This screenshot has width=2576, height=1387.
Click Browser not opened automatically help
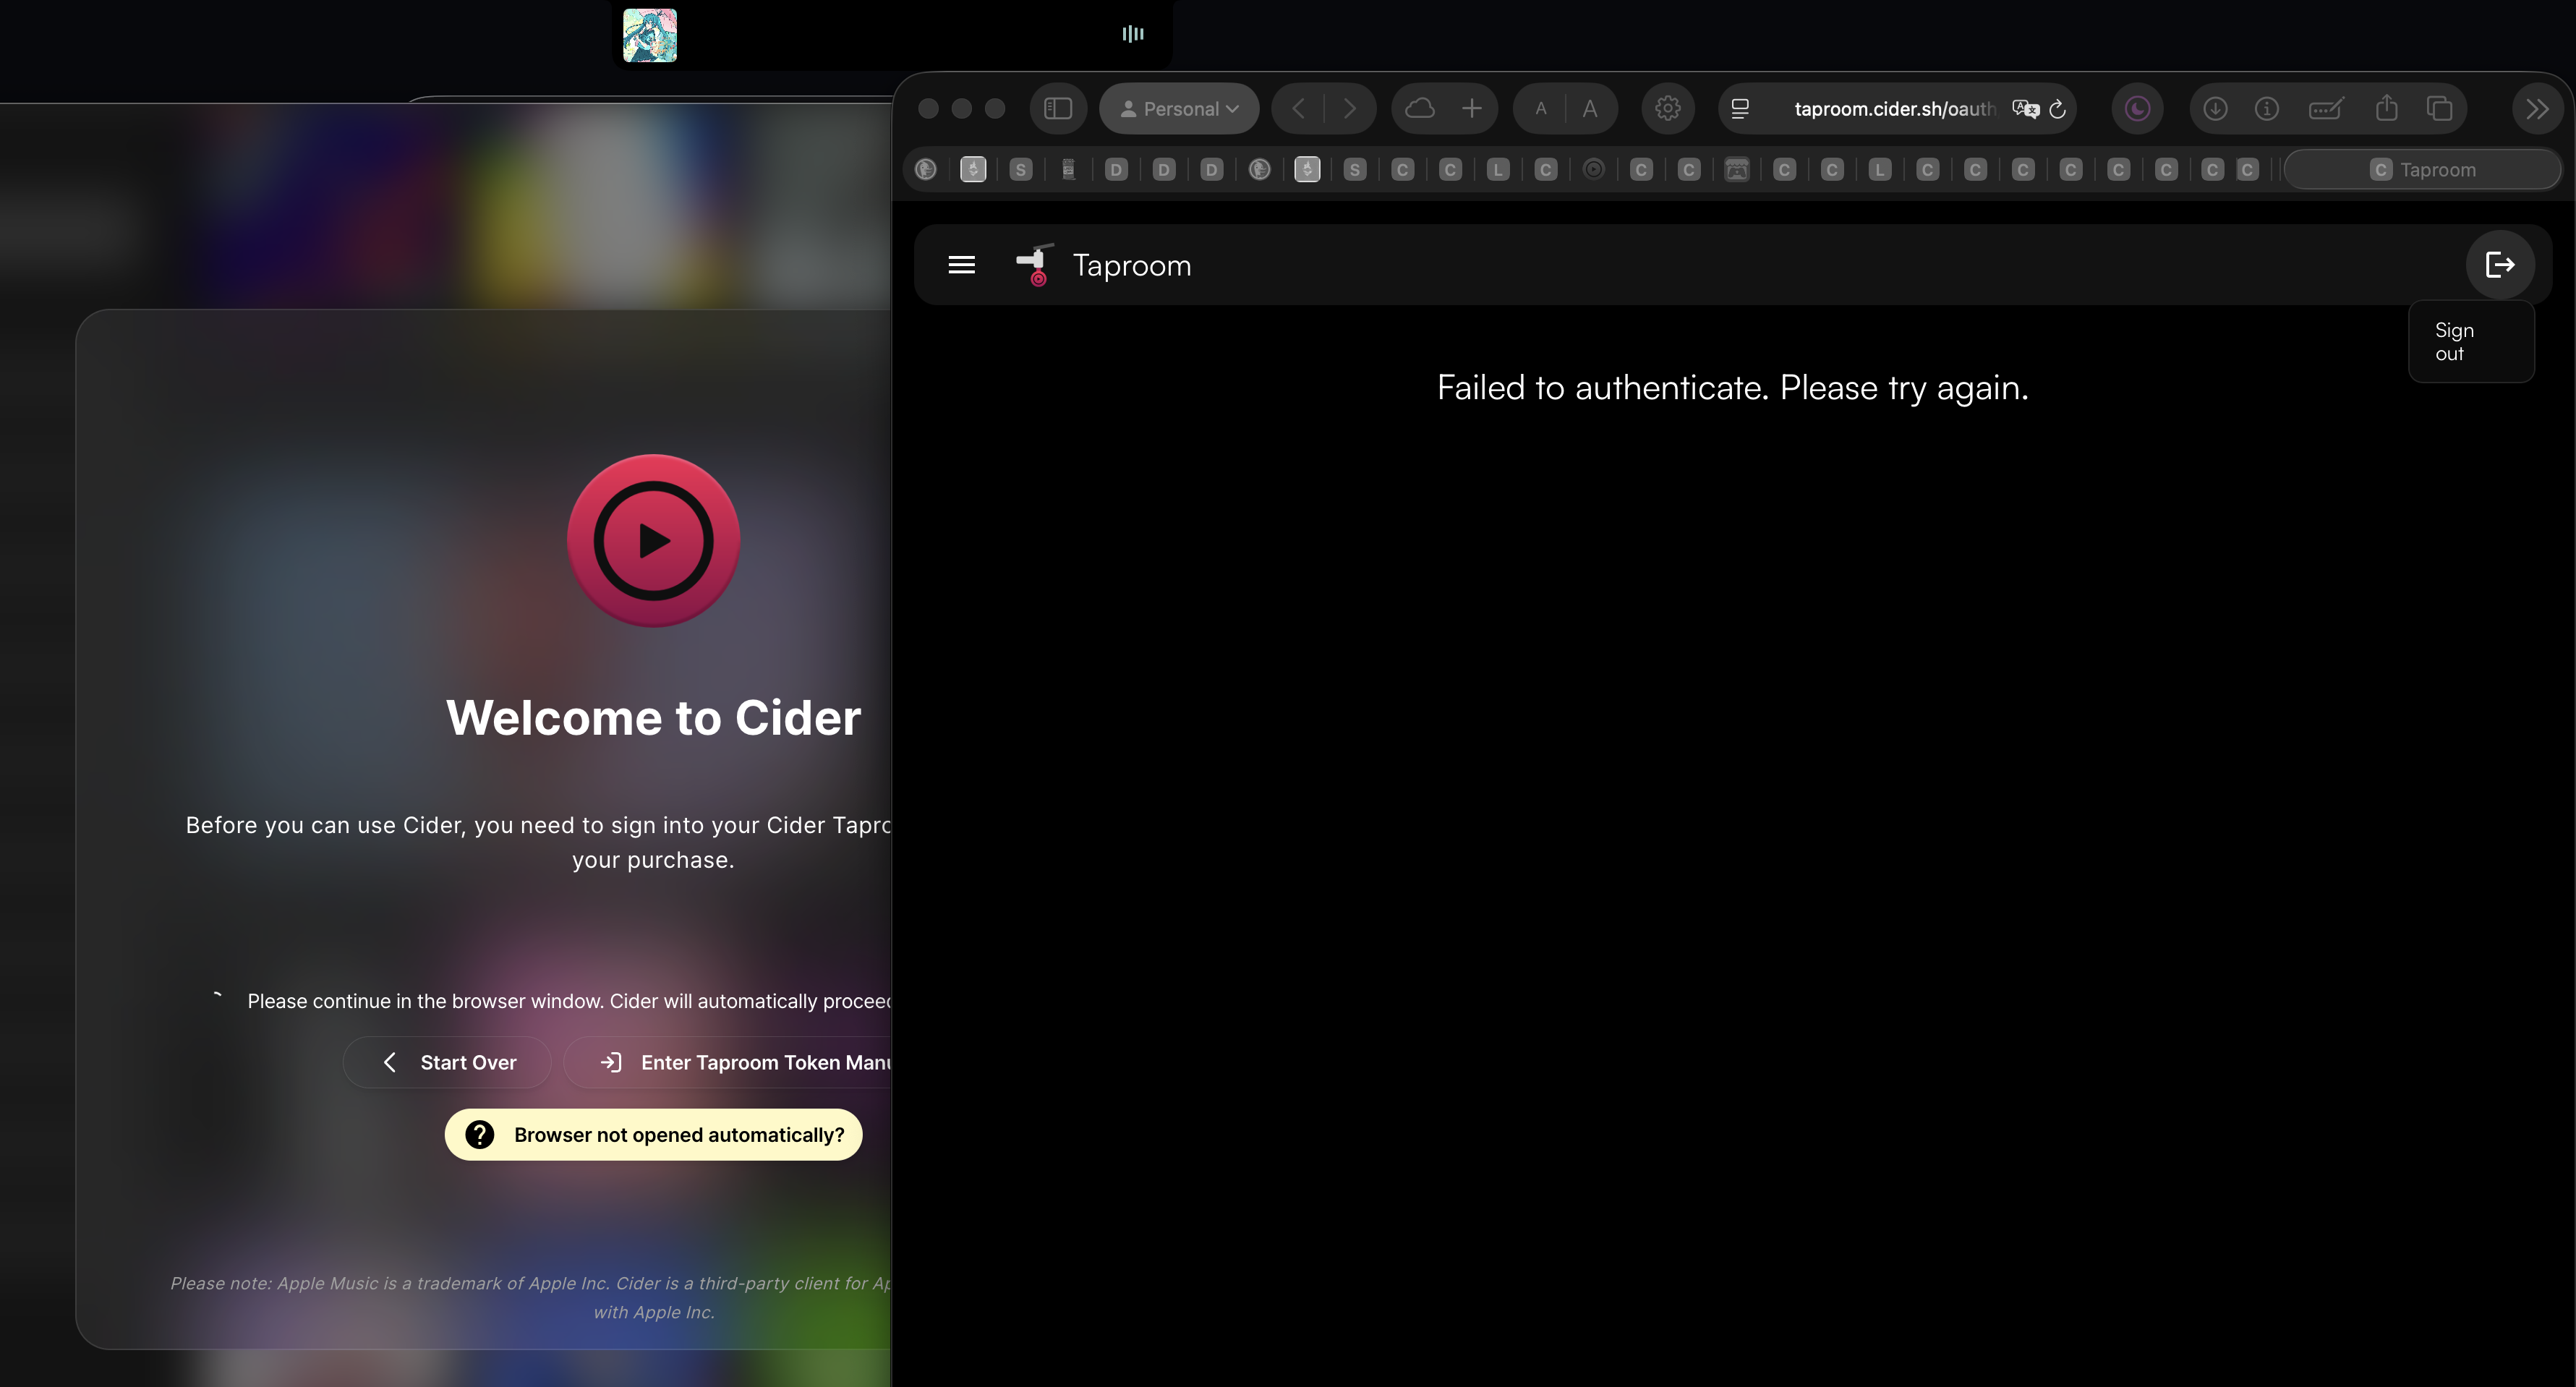654,1135
